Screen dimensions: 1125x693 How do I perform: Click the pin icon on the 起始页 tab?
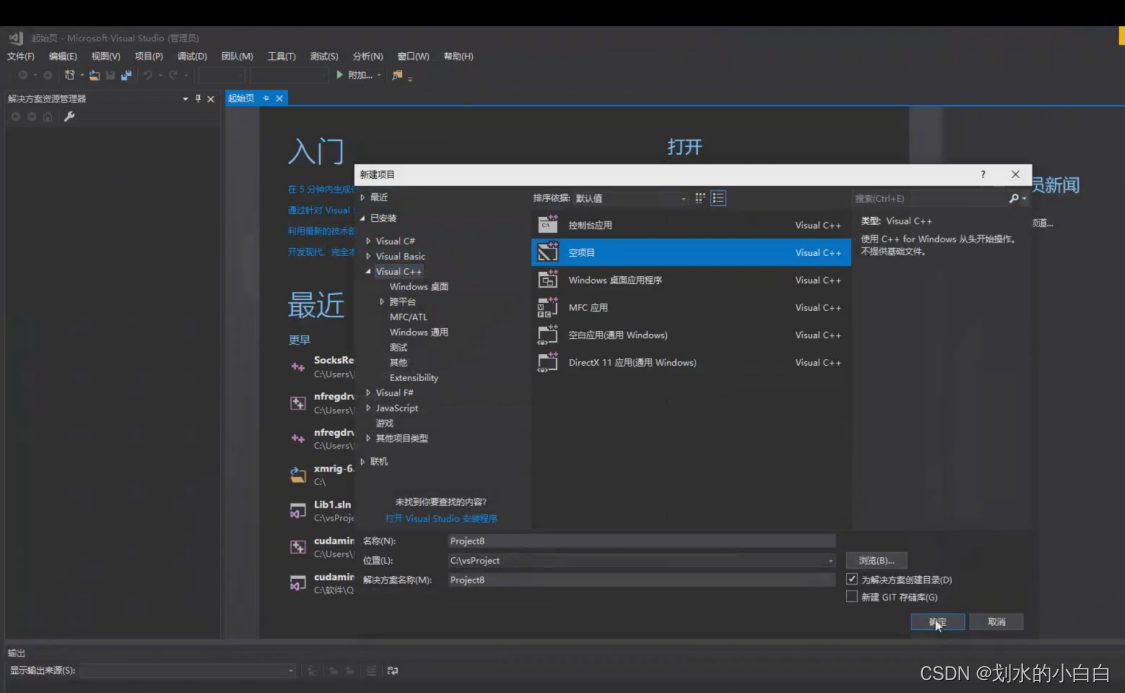point(265,98)
